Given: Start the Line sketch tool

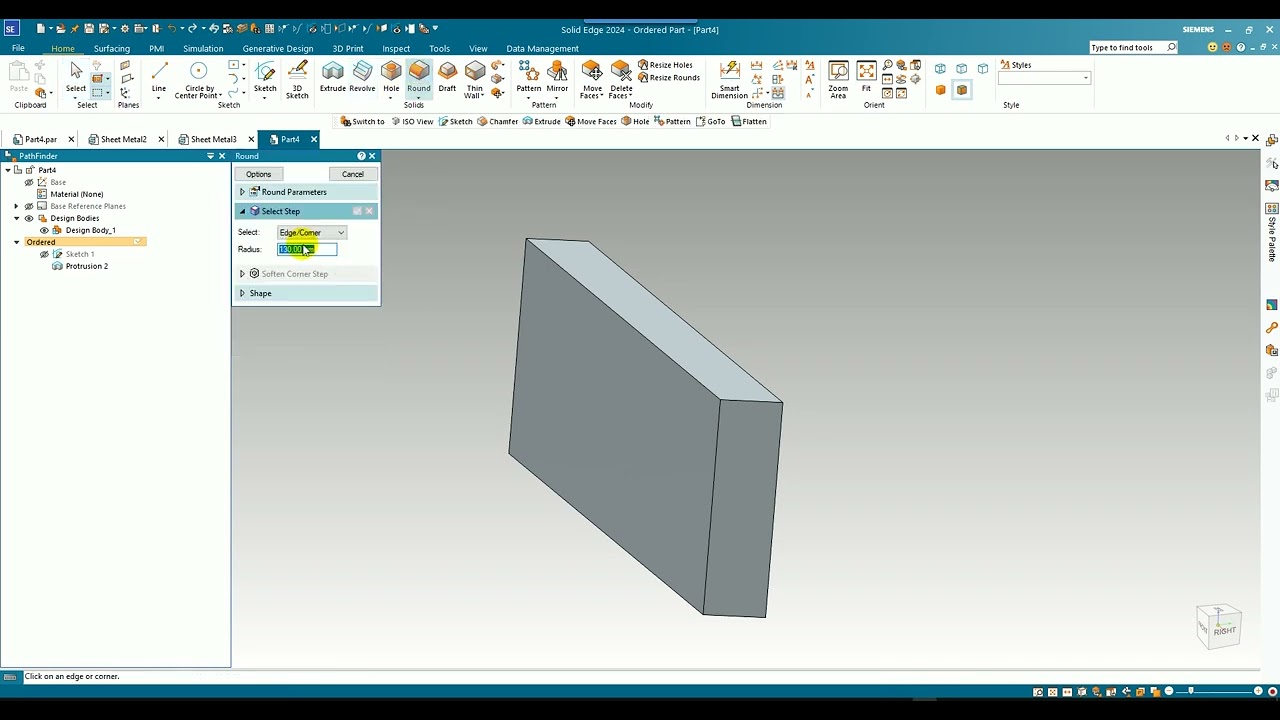Looking at the screenshot, I should pyautogui.click(x=159, y=78).
